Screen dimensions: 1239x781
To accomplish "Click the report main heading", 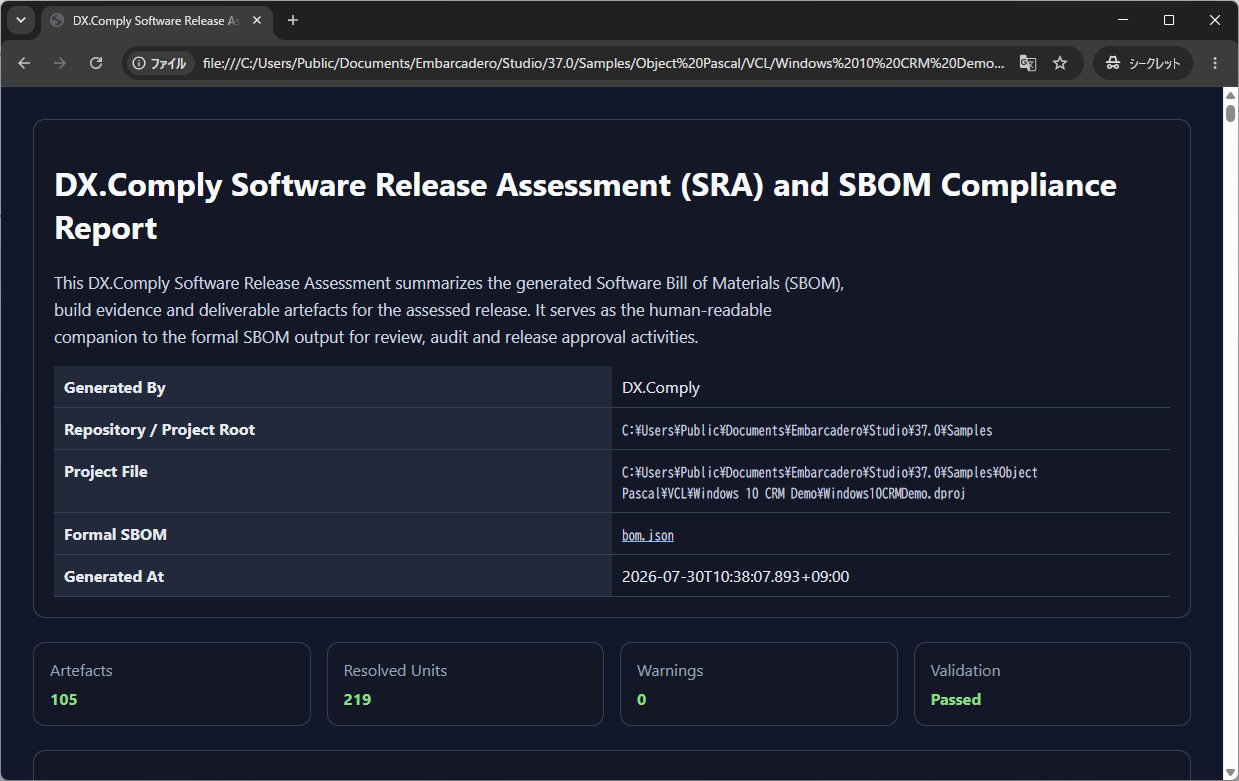I will click(585, 206).
